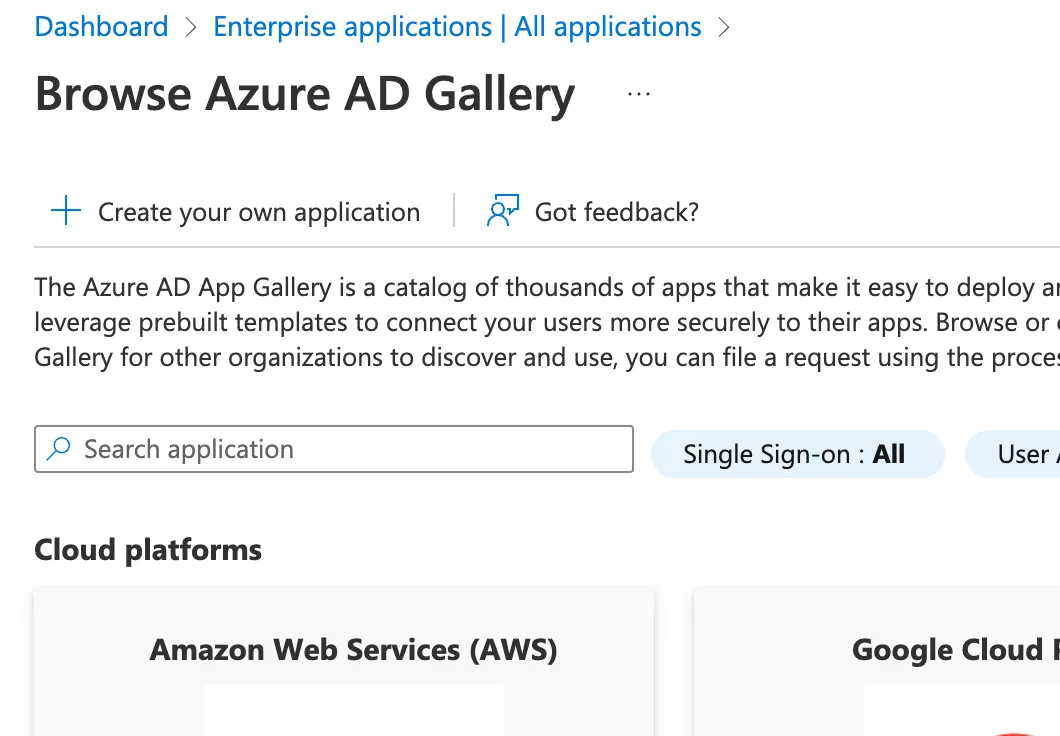Open the Dashboard breadcrumb link
Image resolution: width=1060 pixels, height=736 pixels.
(x=101, y=27)
